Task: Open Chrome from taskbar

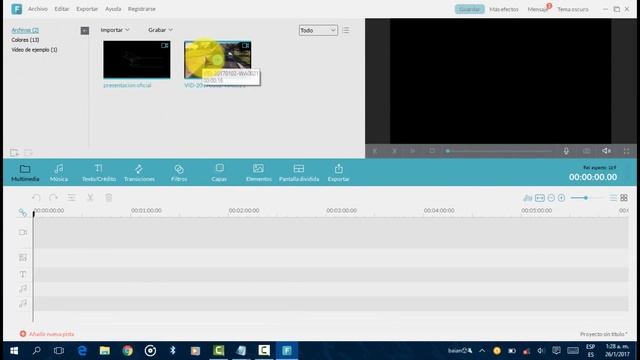Action: (127, 351)
